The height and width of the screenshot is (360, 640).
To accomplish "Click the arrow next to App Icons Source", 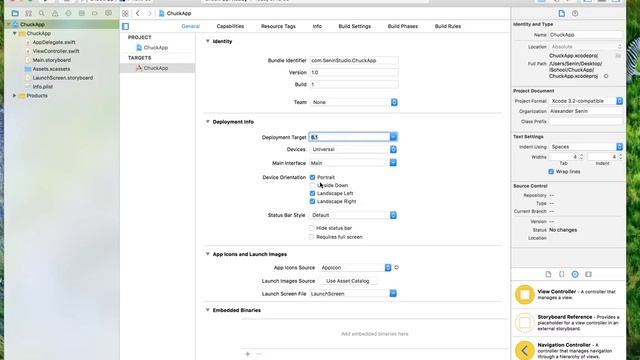I will click(x=396, y=268).
